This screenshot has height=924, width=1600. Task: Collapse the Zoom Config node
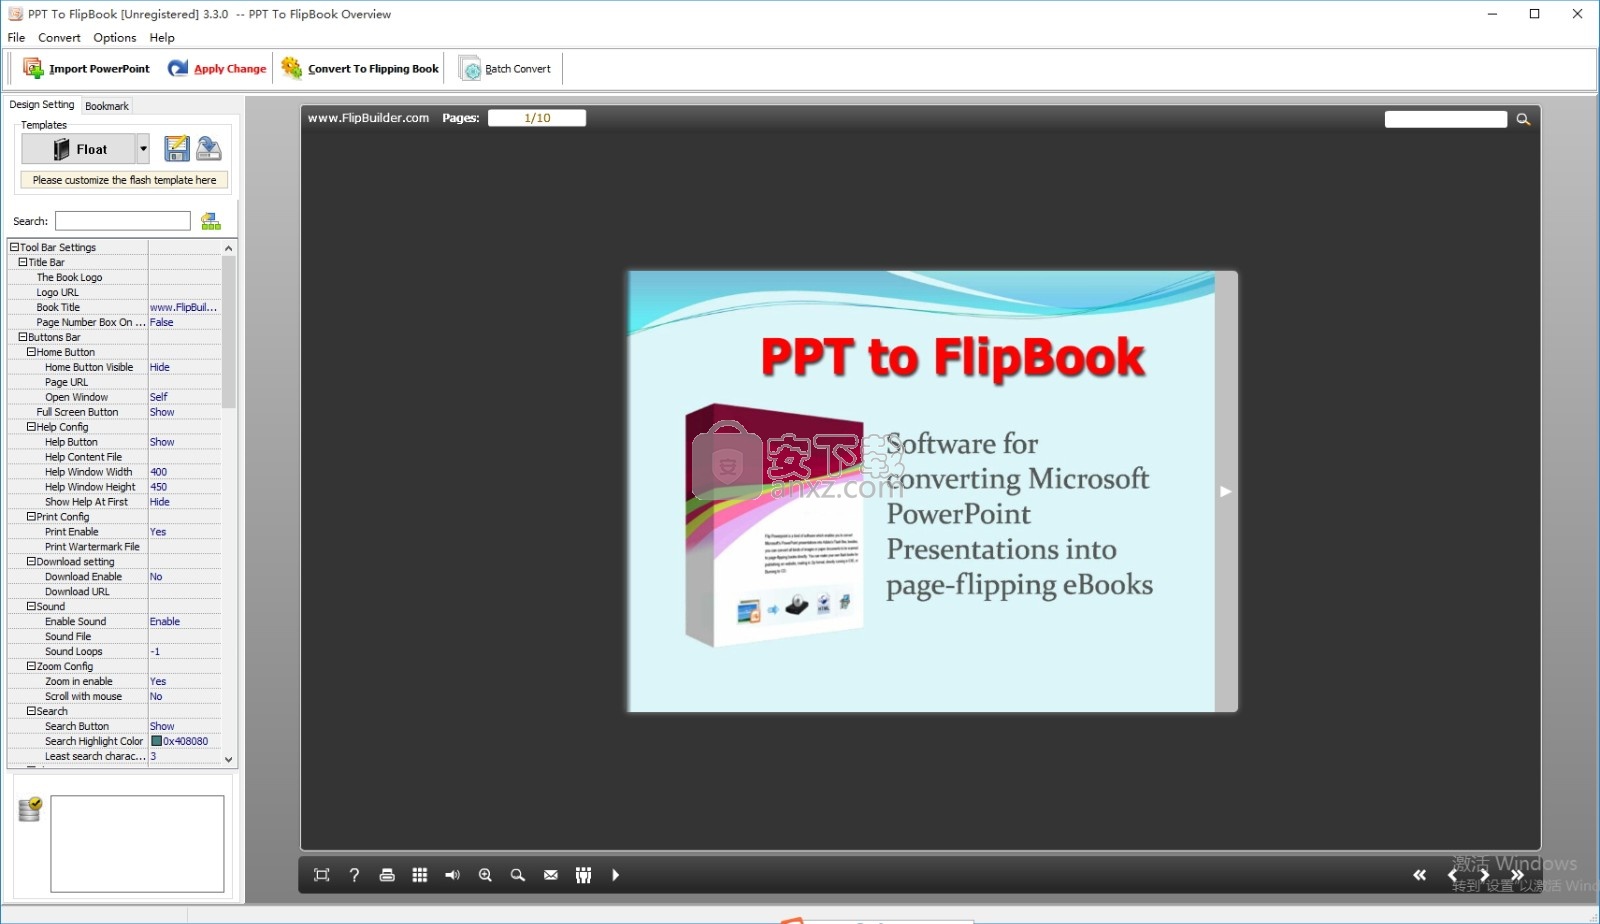click(x=31, y=666)
